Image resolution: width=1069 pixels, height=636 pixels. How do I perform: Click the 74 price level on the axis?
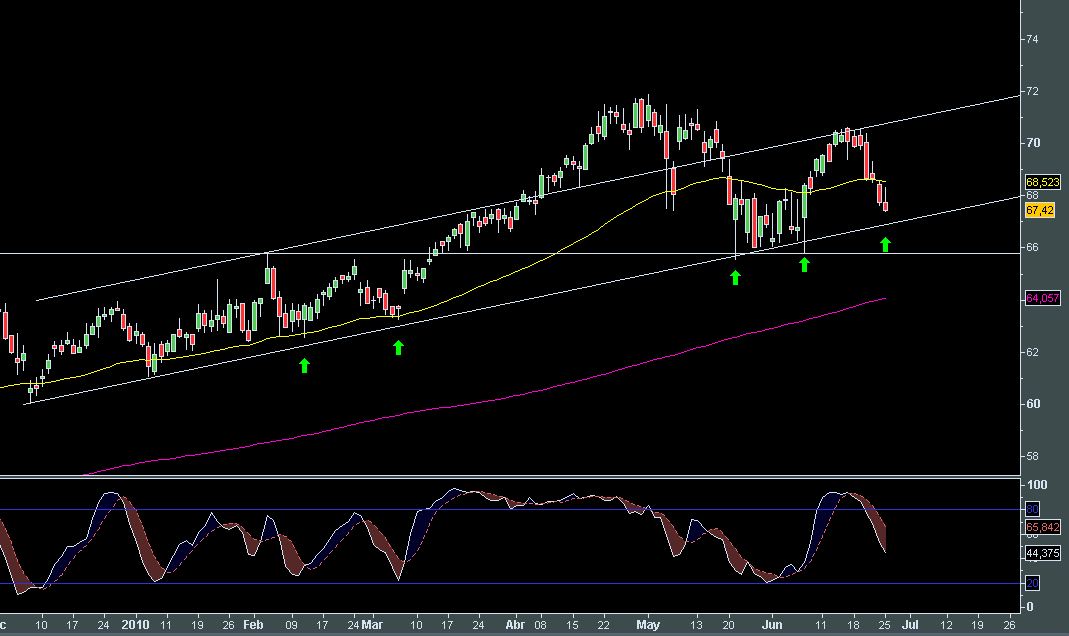pos(1033,39)
